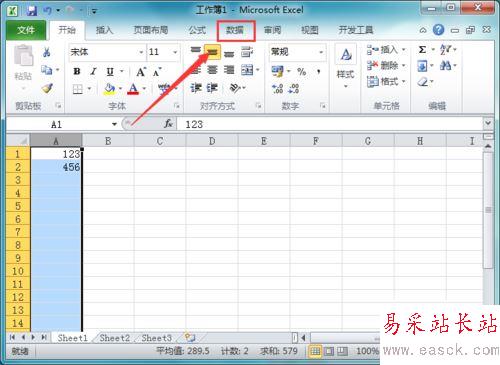Viewport: 500px width, 365px height.
Task: Switch to Page Layout (页面布局) tab
Action: tap(151, 30)
